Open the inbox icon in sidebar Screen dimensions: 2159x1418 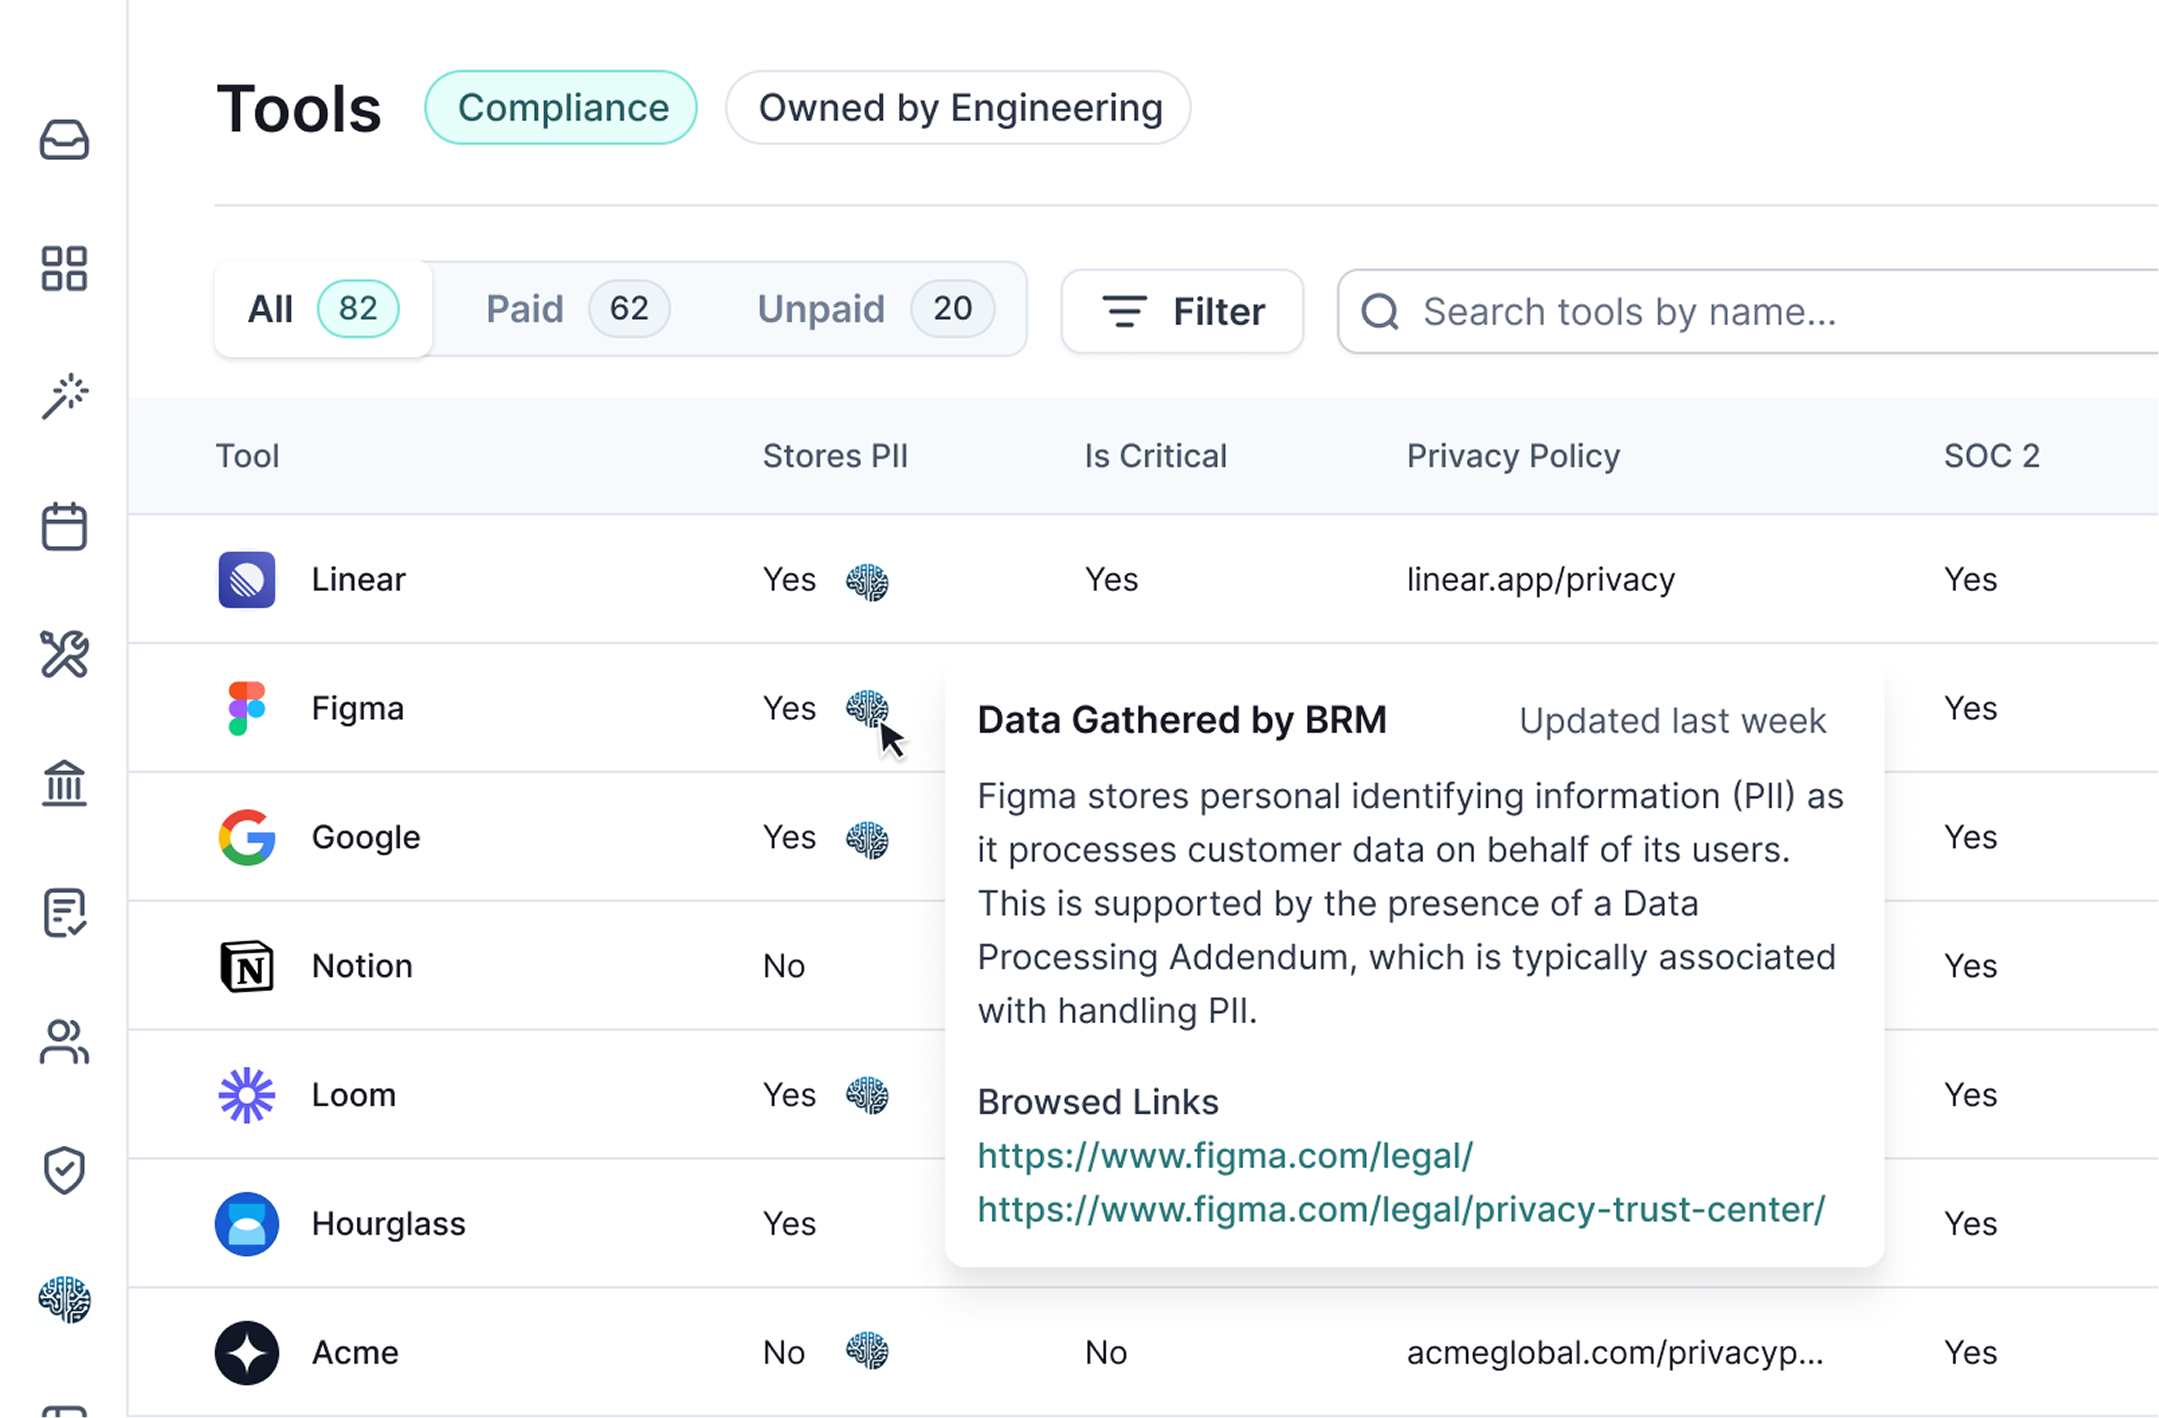click(64, 140)
